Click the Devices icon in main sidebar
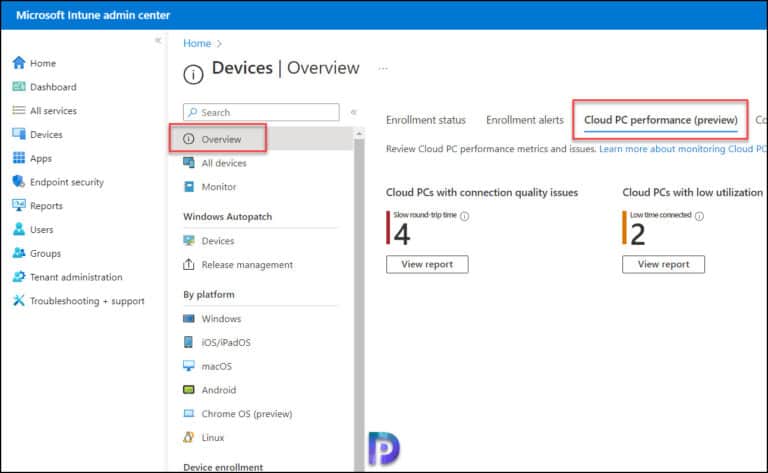The height and width of the screenshot is (473, 768). tap(19, 134)
